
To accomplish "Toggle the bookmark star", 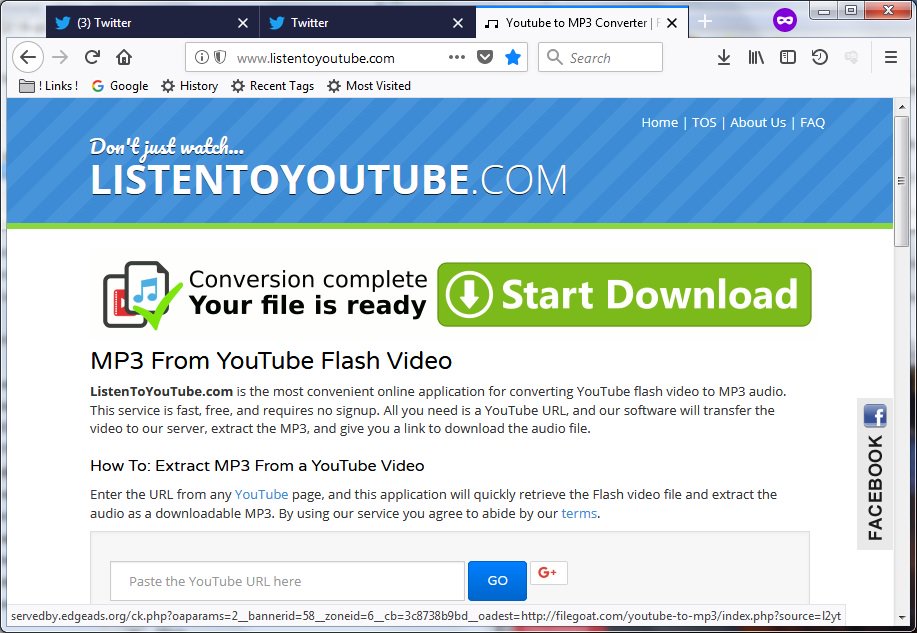I will 513,57.
